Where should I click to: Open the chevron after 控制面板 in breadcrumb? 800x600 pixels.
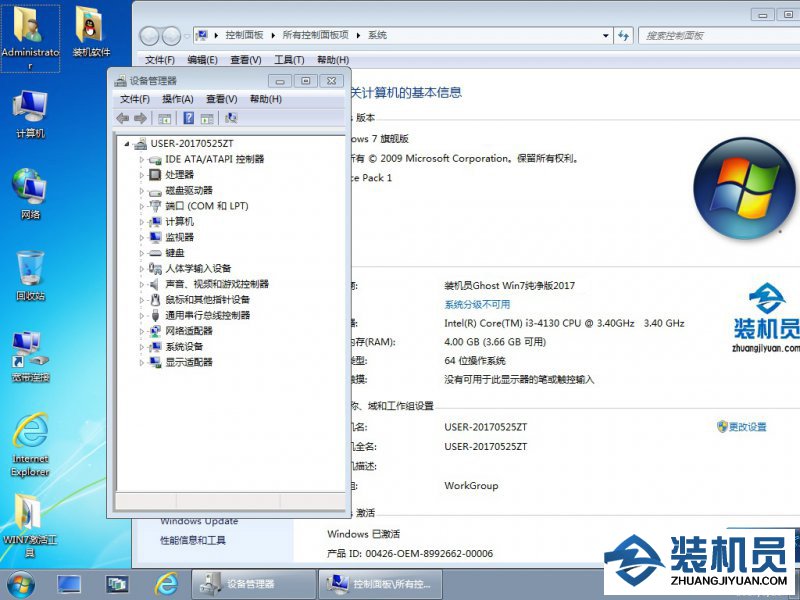click(273, 35)
